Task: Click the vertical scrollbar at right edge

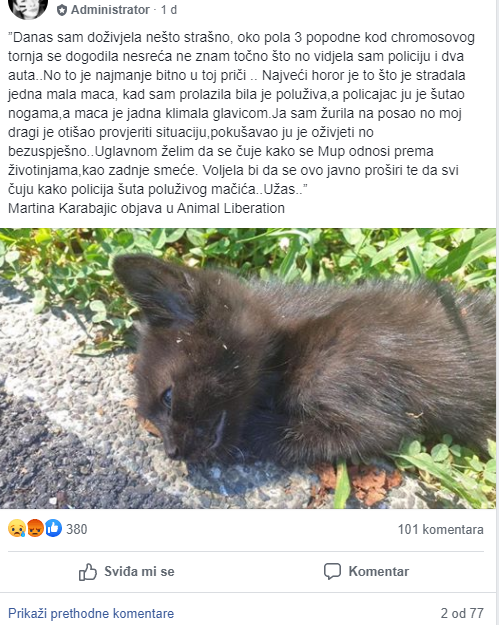Action: (x=497, y=312)
